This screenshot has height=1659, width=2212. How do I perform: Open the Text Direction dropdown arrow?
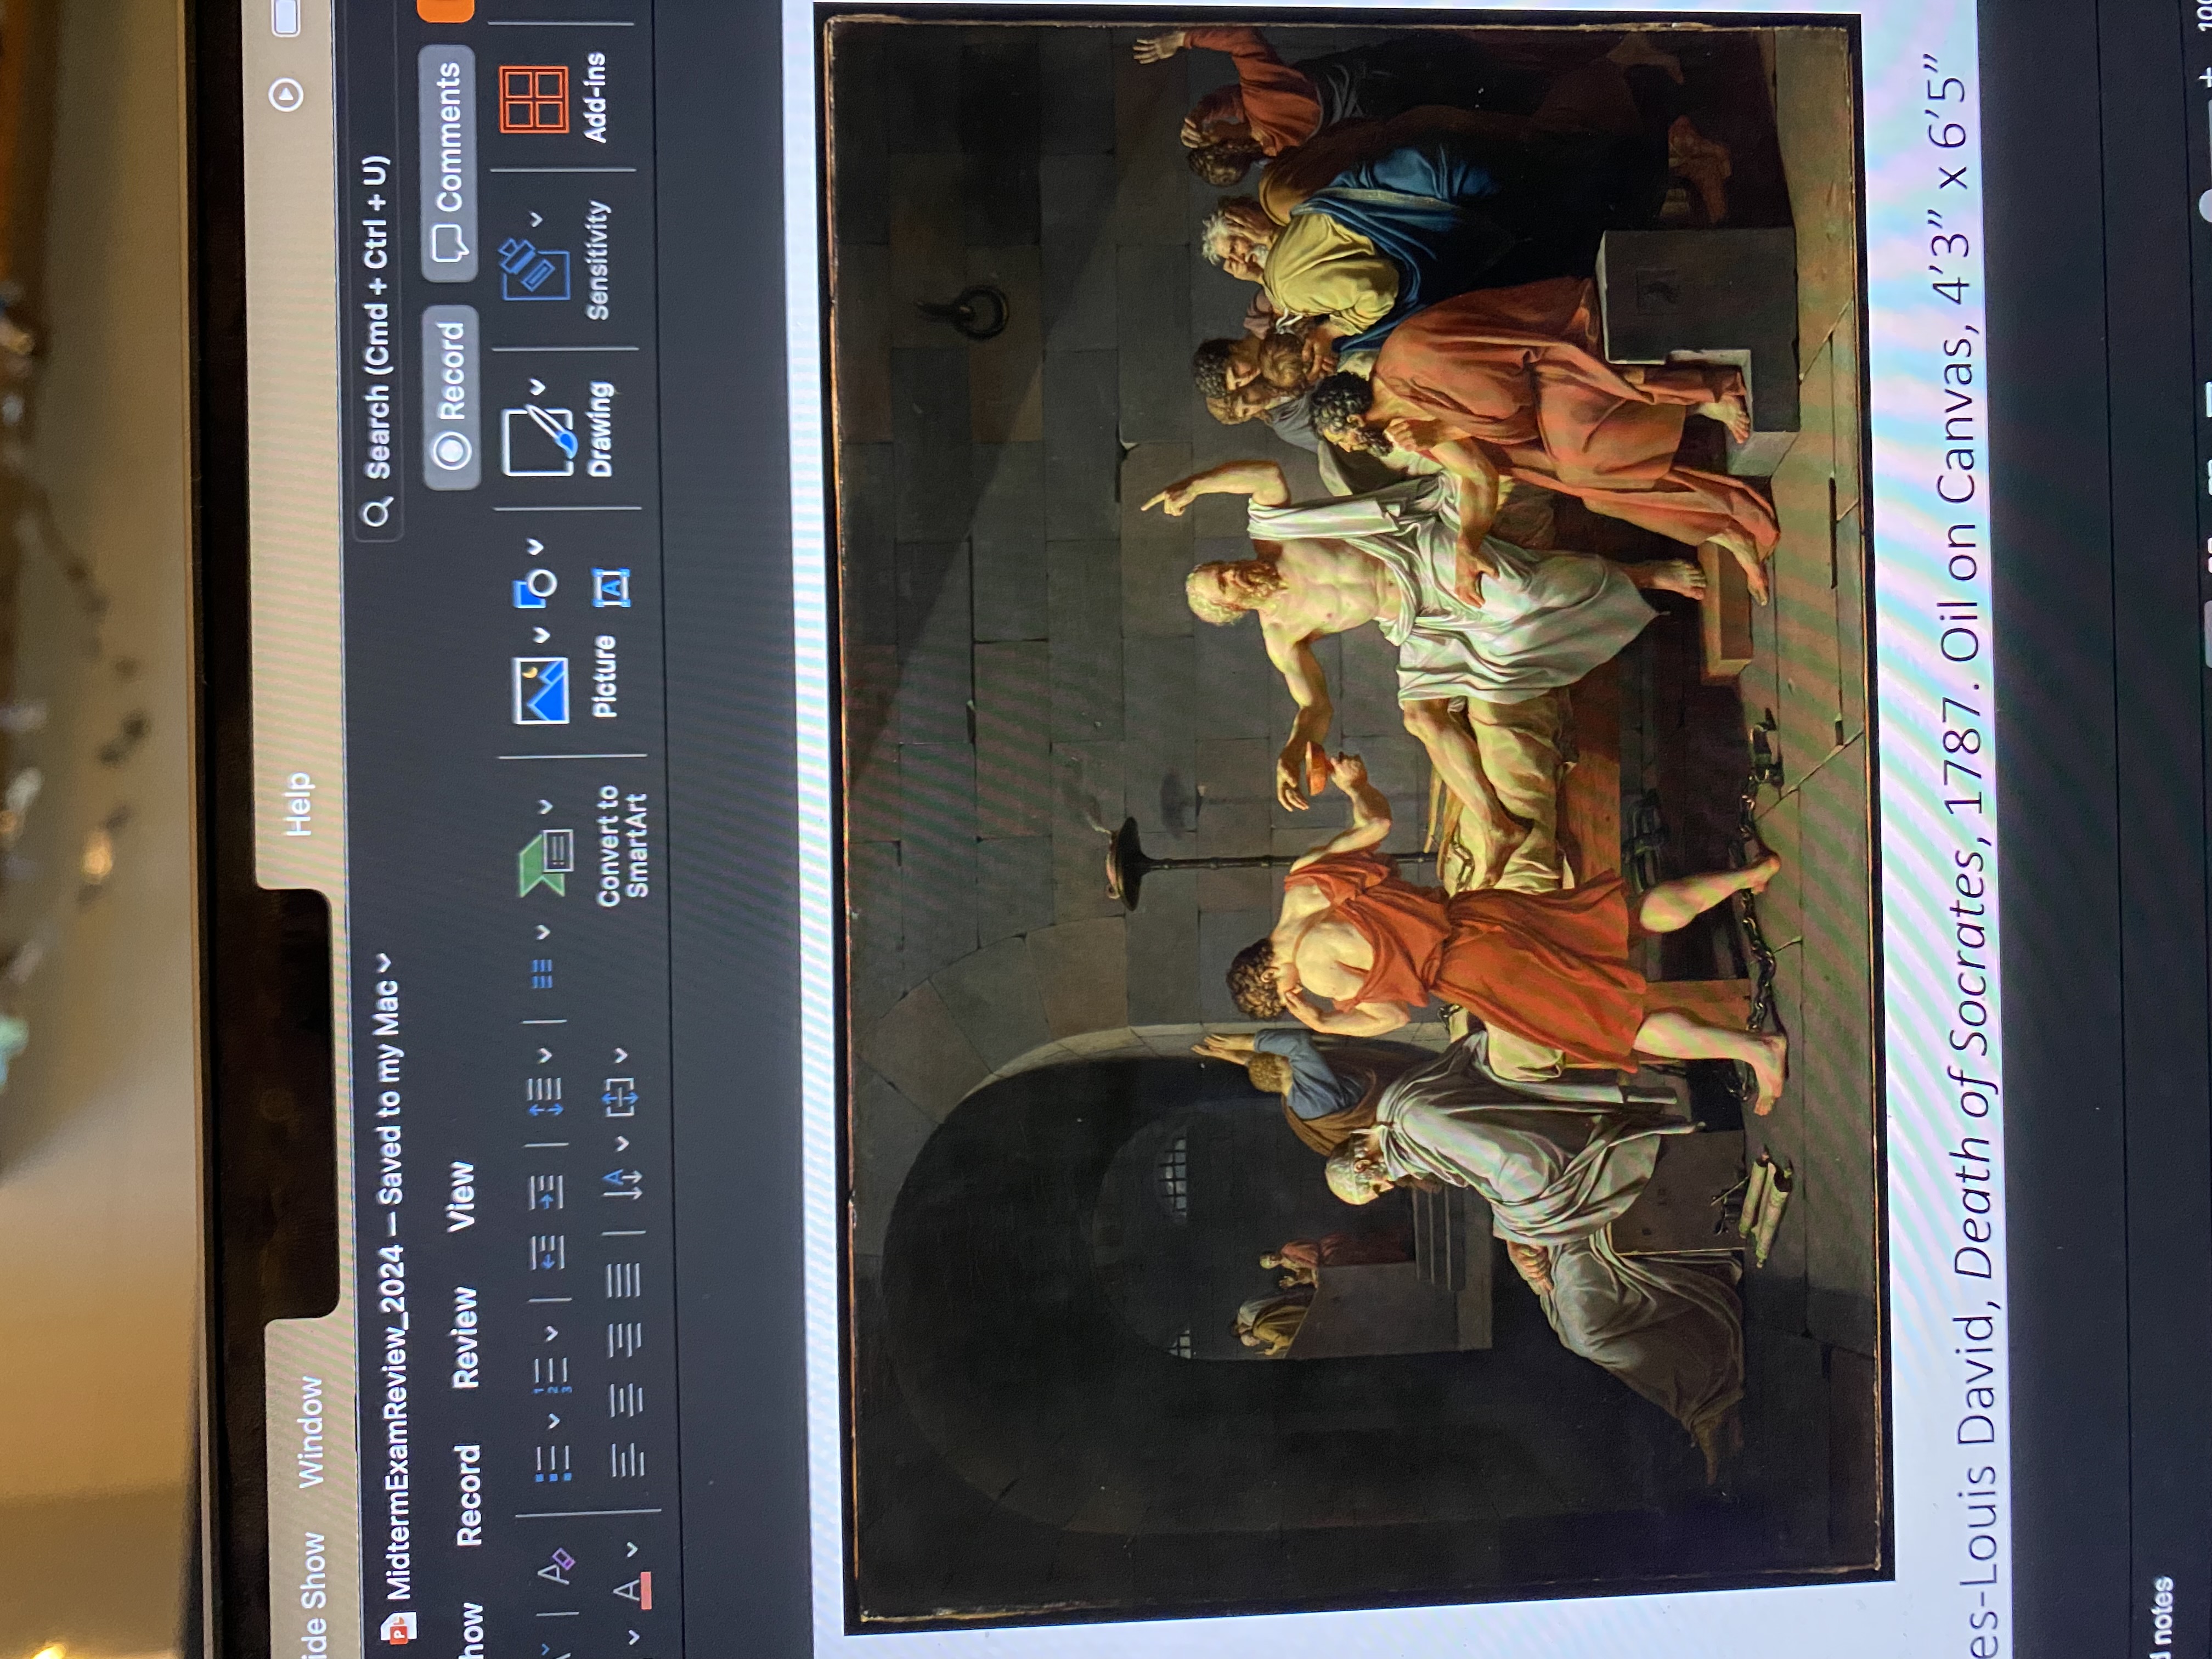(622, 1143)
